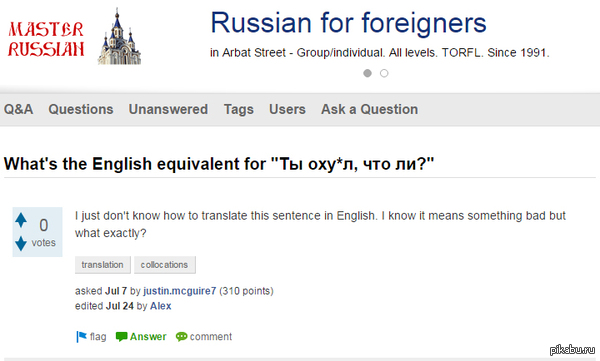The image size is (600, 361).
Task: Click the Russian for foreigners banner headline
Action: [x=349, y=23]
